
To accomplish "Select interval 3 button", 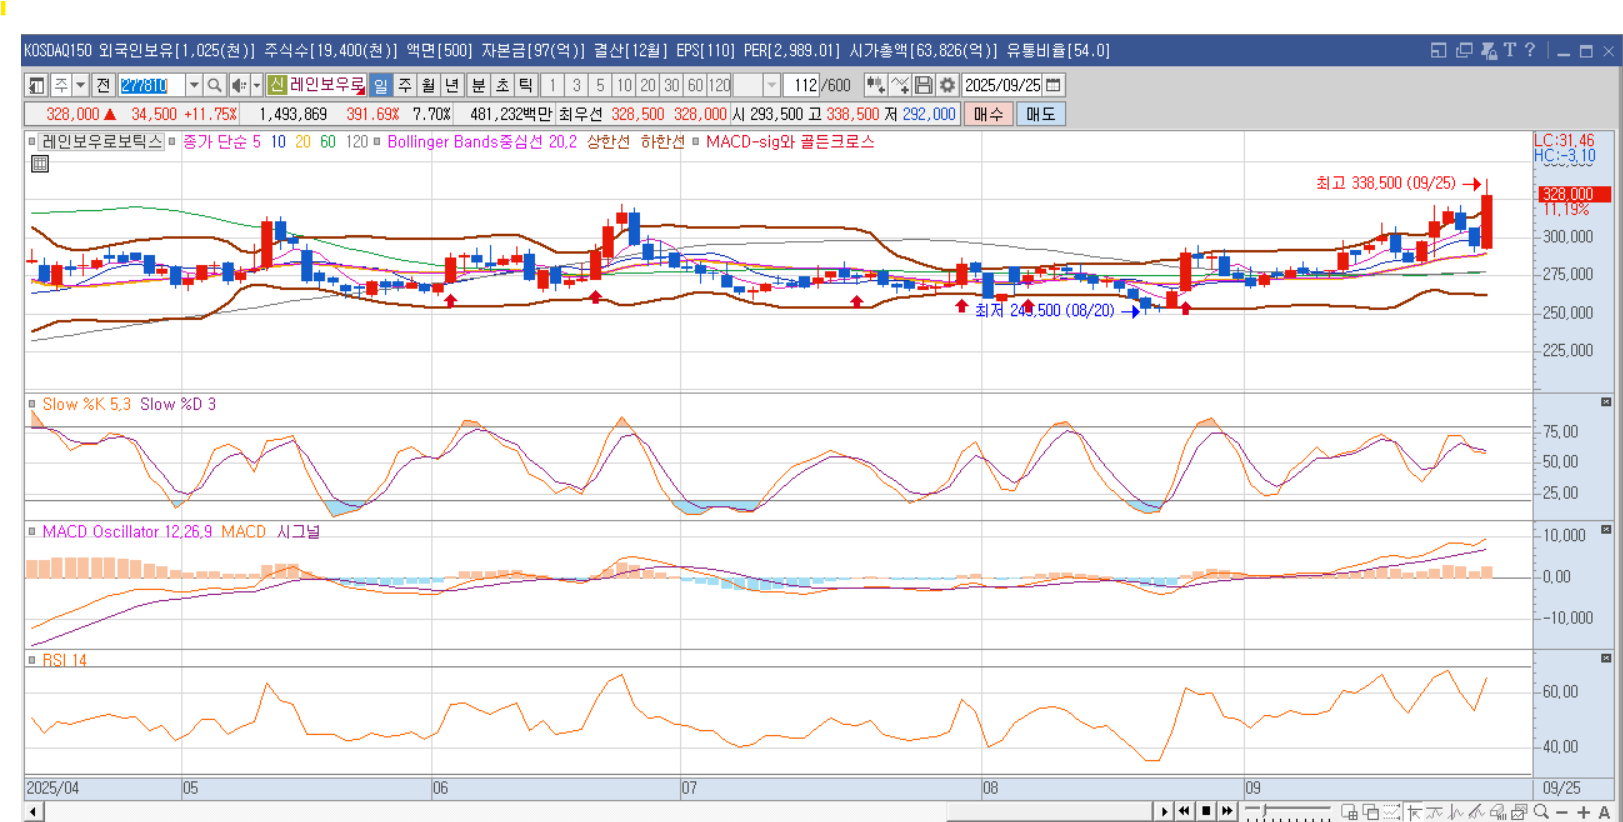I will 576,85.
